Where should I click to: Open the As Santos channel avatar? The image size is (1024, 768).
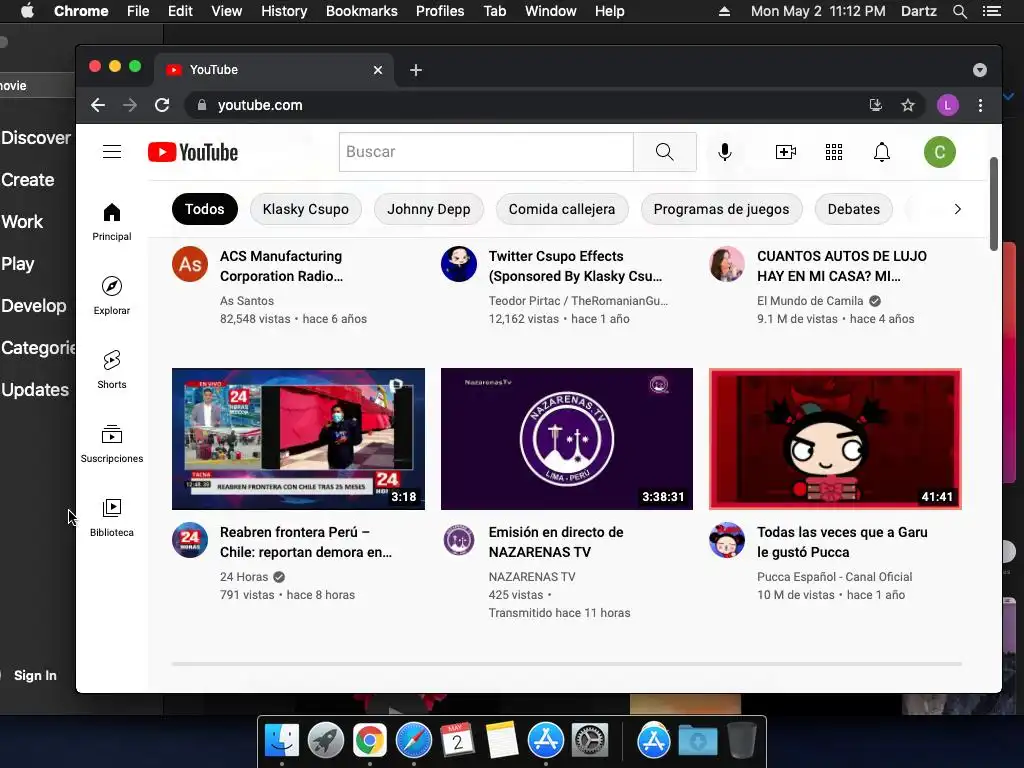190,264
